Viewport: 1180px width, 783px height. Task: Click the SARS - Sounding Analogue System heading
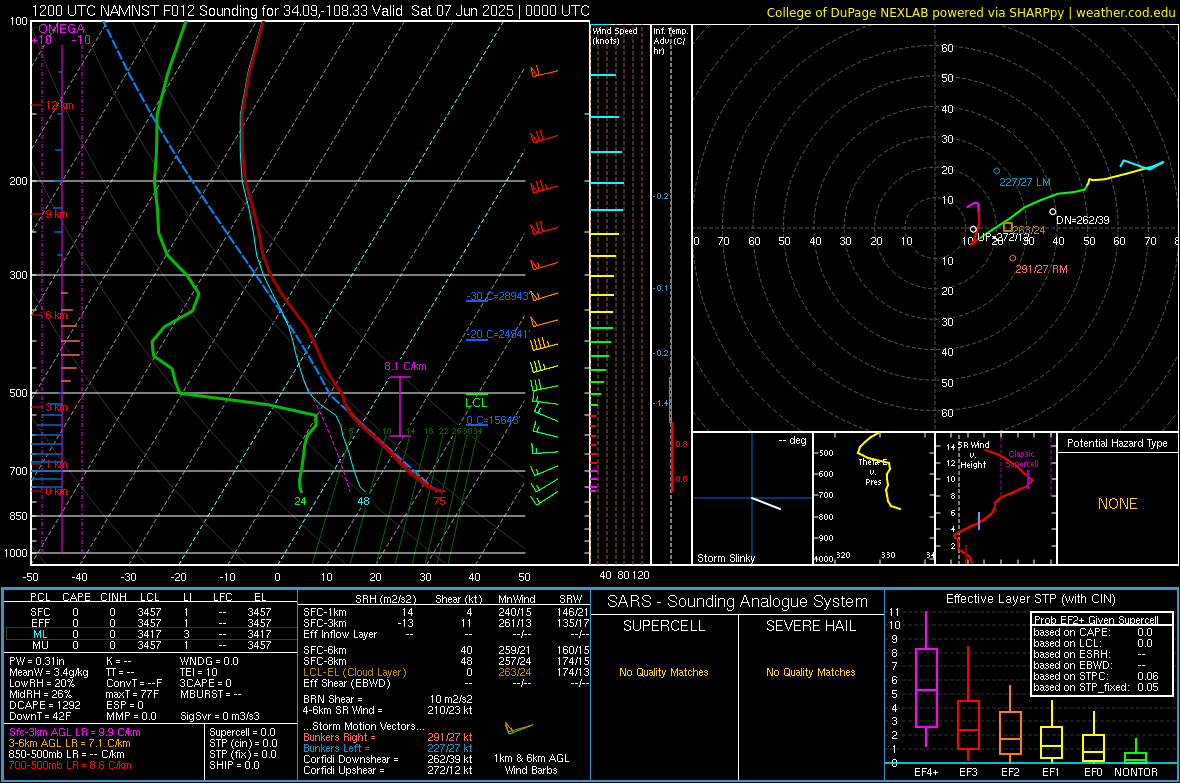click(x=738, y=602)
